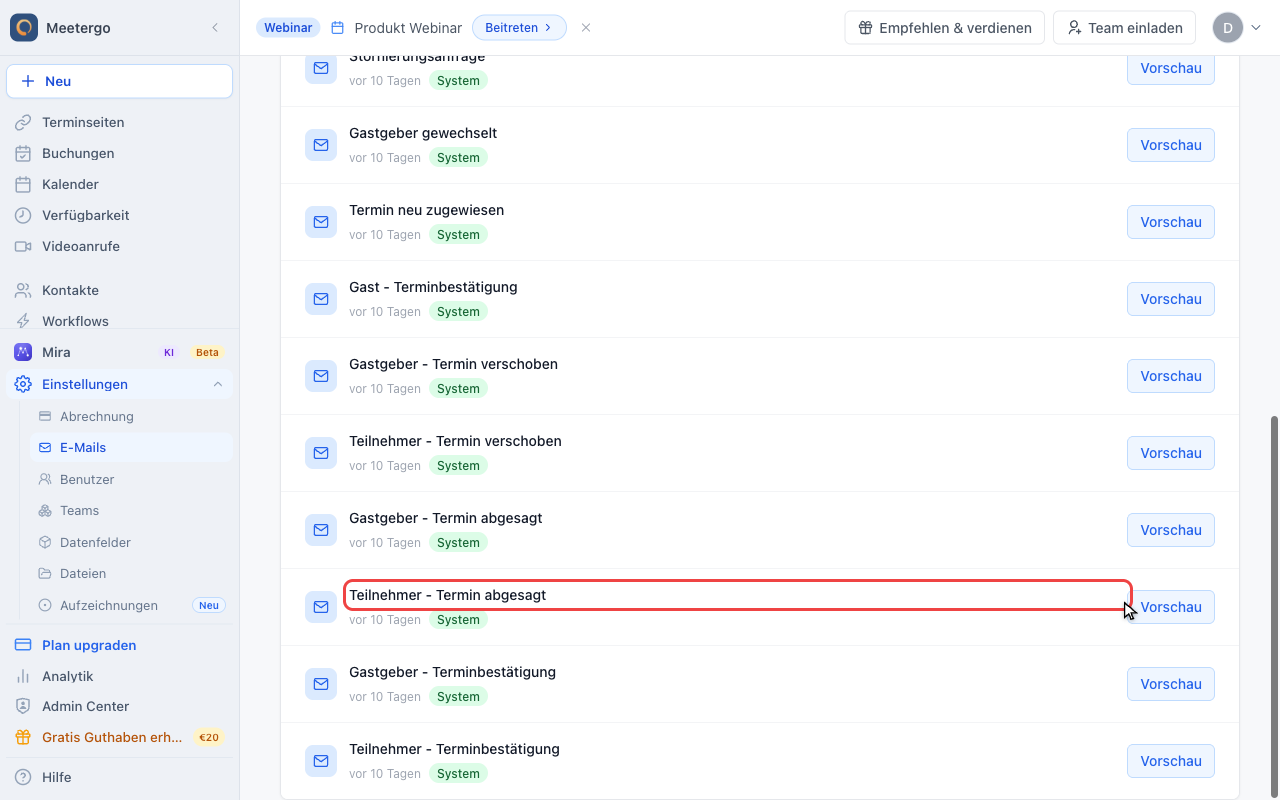Click envelope icon of Teilnehmer - Termin abgesagt
Viewport: 1280px width, 800px height.
pyautogui.click(x=321, y=607)
